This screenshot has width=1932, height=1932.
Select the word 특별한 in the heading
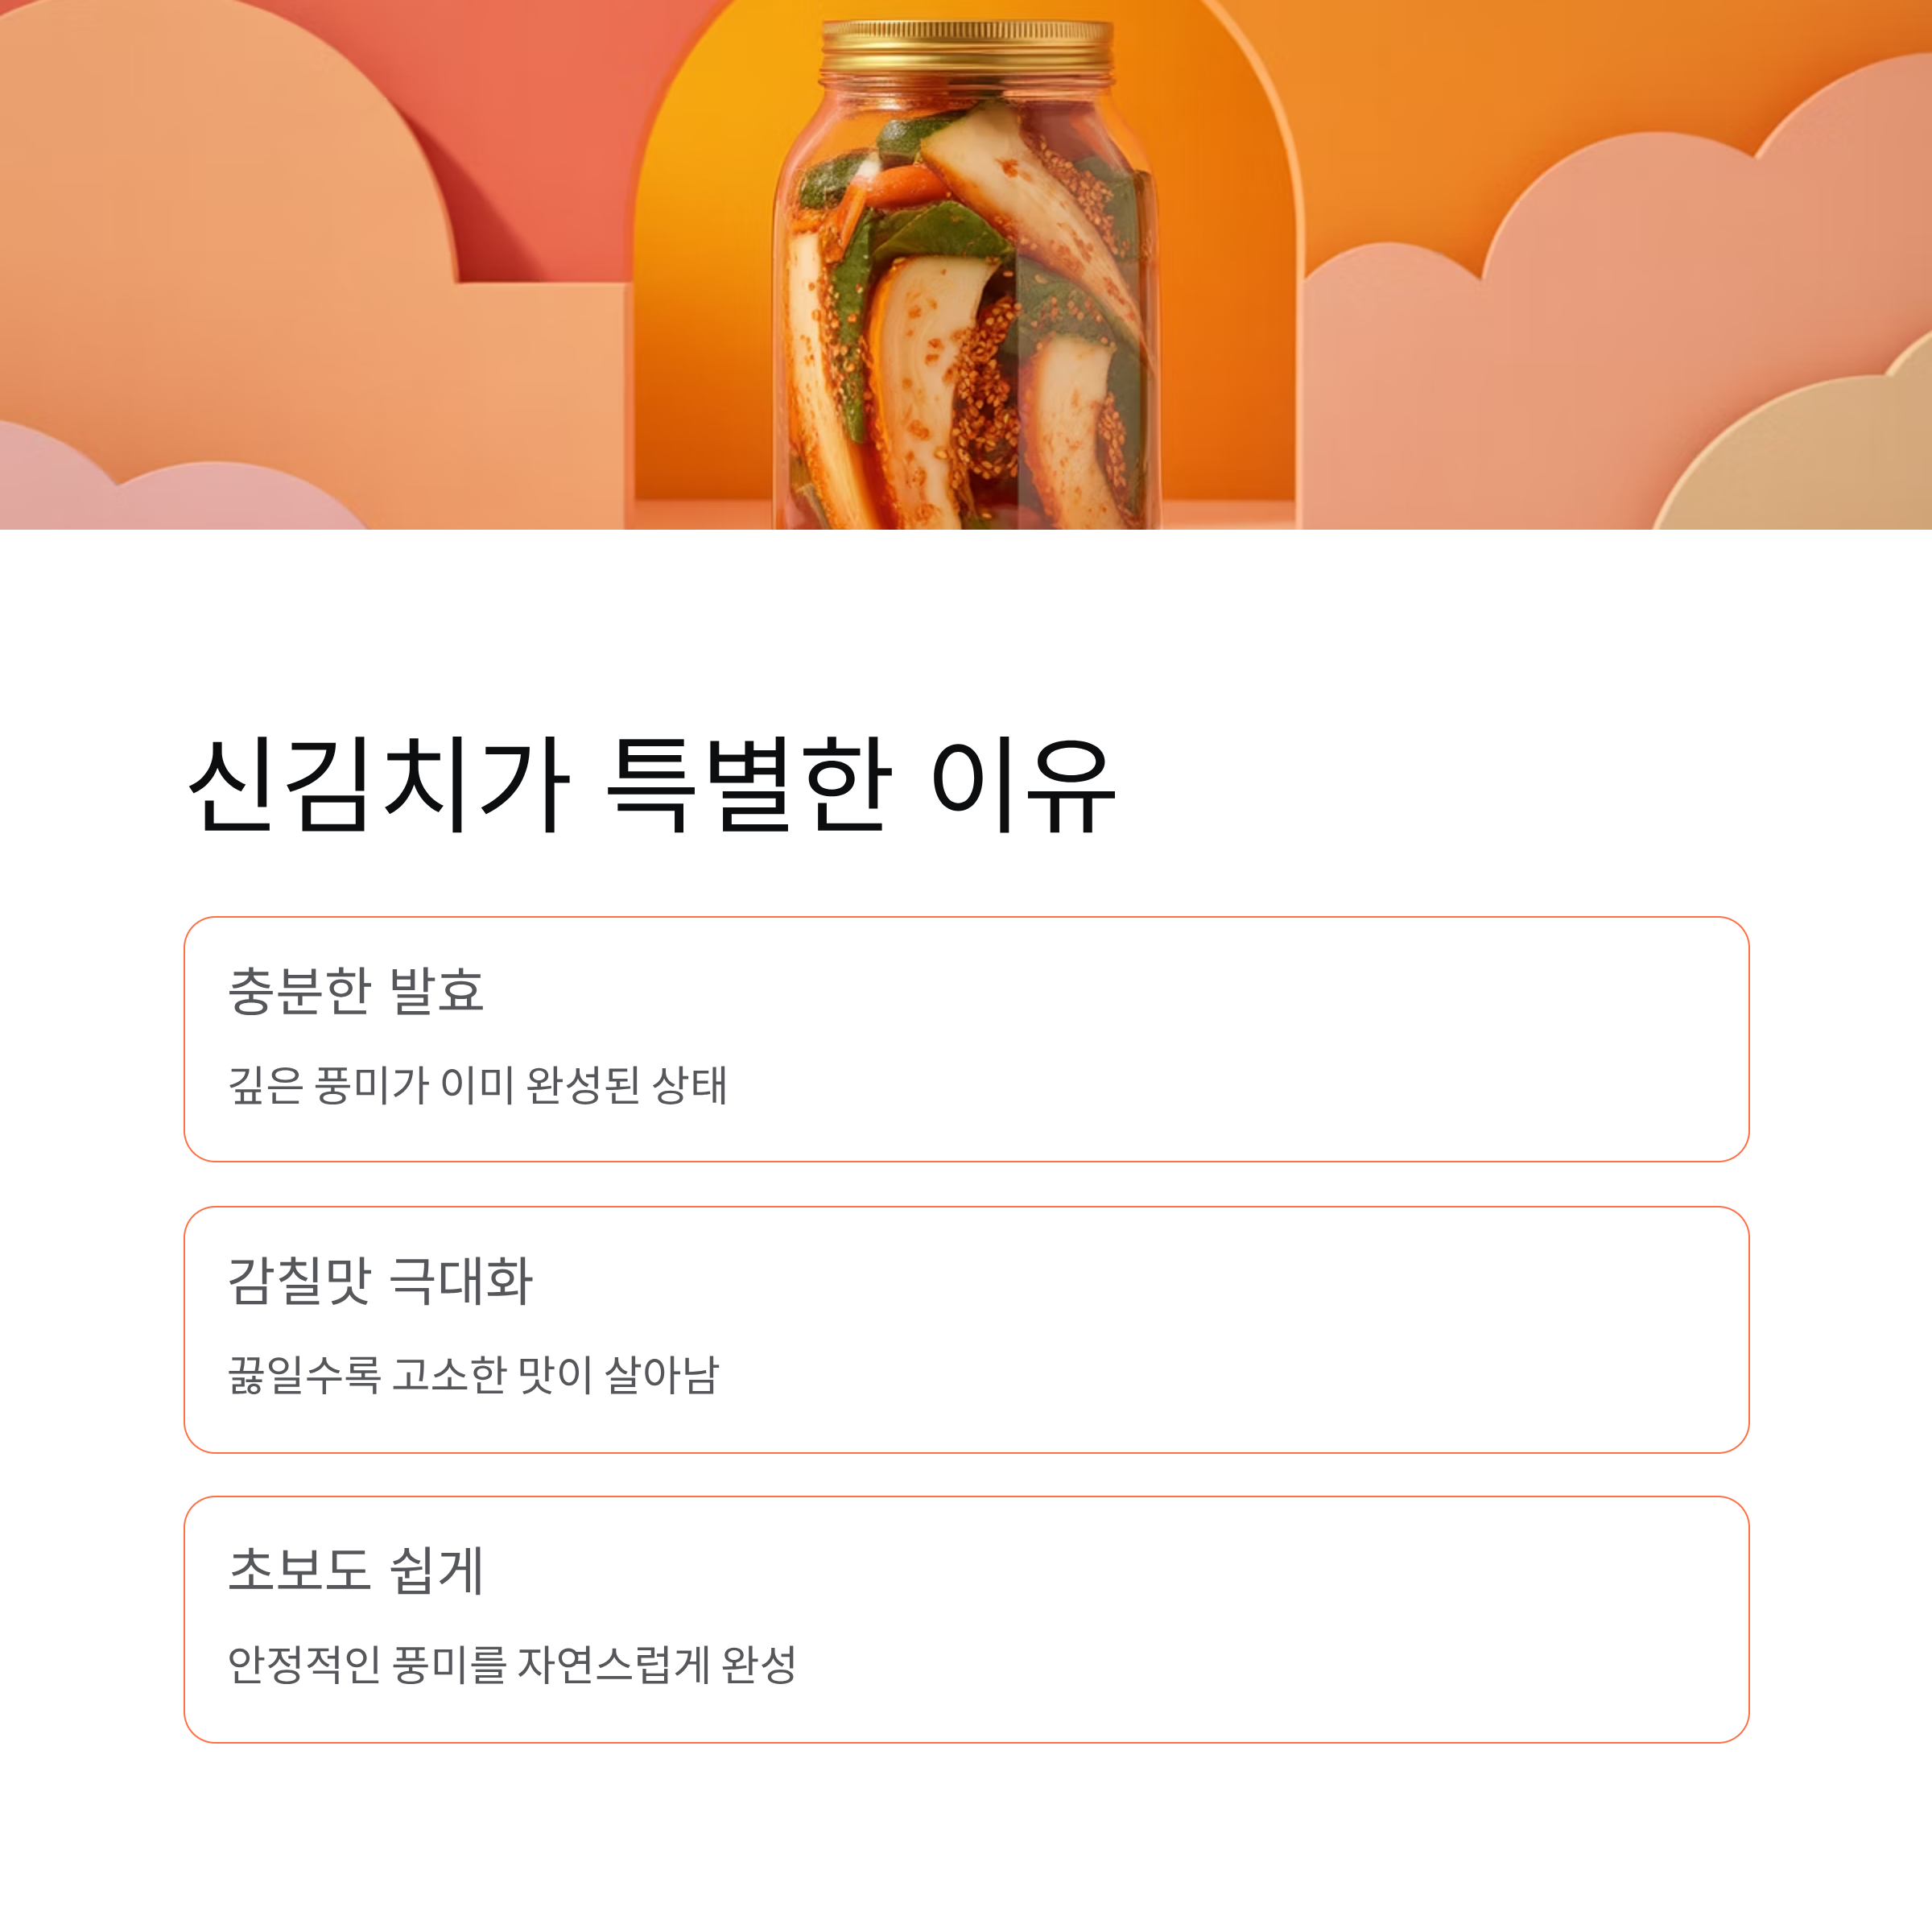click(749, 785)
